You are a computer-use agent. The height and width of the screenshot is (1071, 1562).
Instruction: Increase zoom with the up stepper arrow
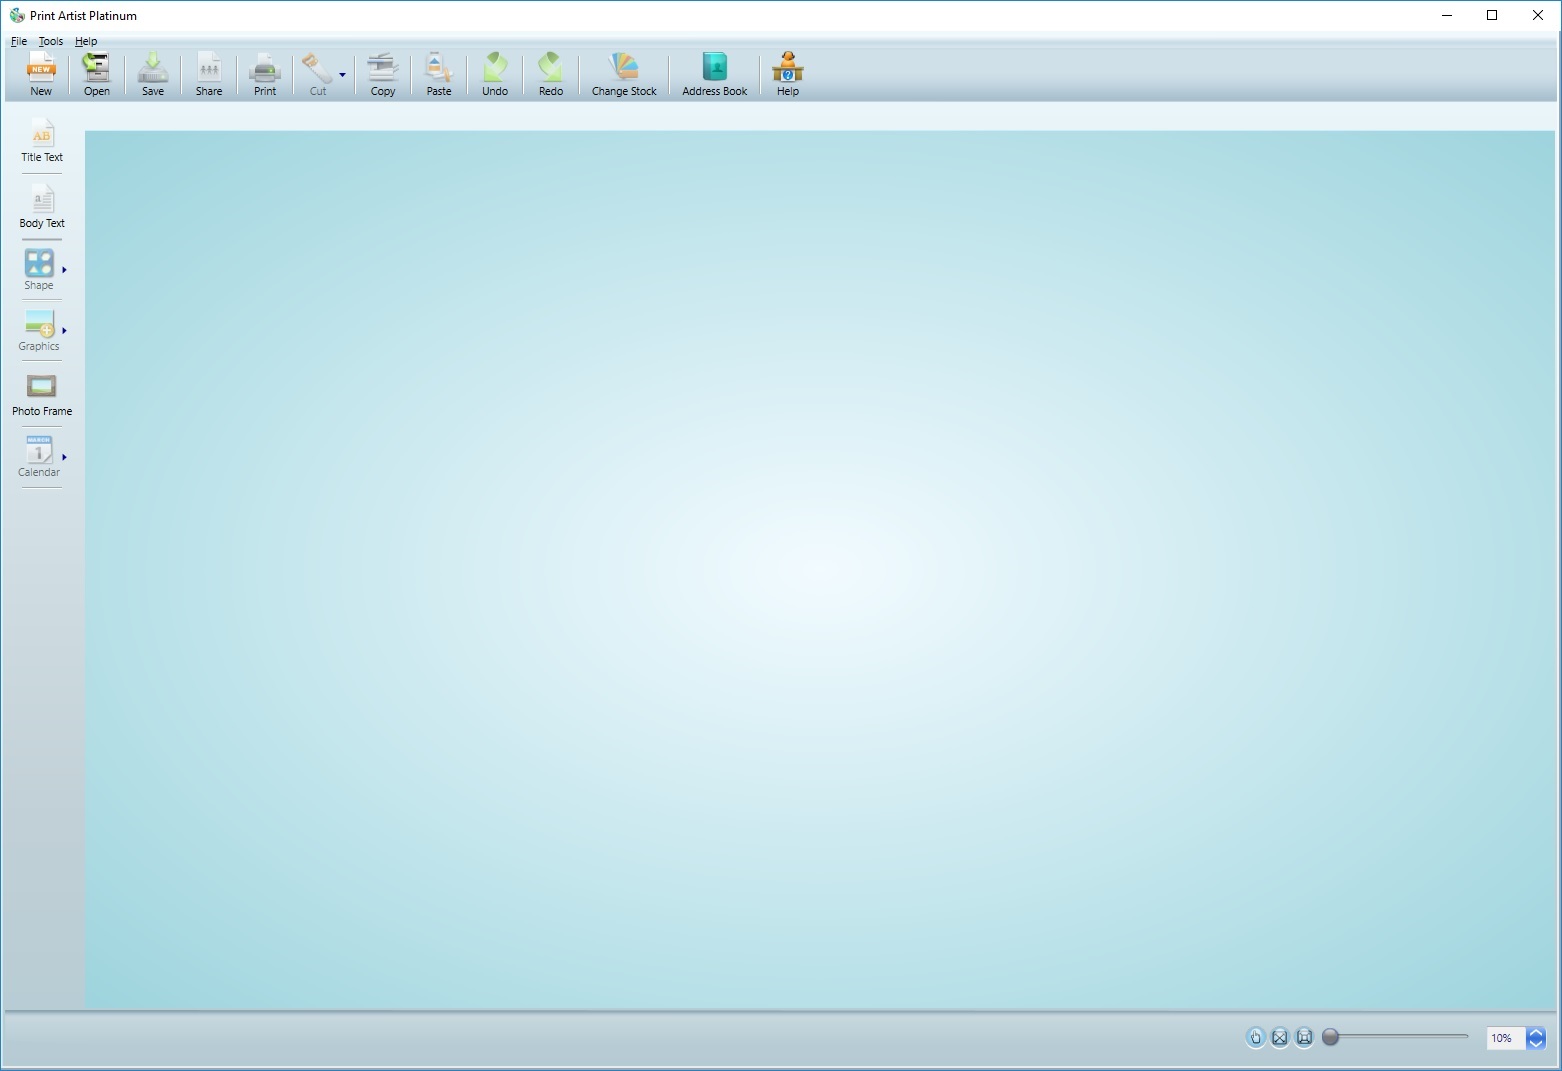pos(1537,1033)
